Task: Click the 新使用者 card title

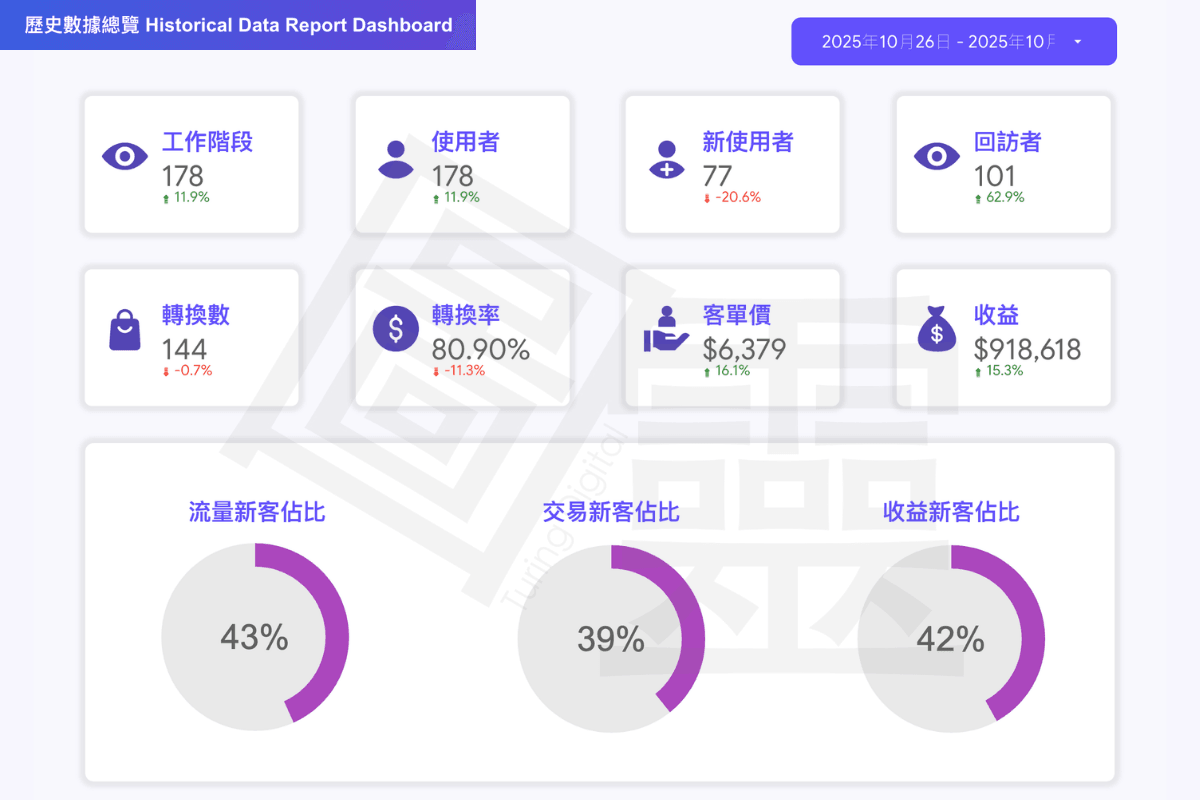Action: point(748,142)
